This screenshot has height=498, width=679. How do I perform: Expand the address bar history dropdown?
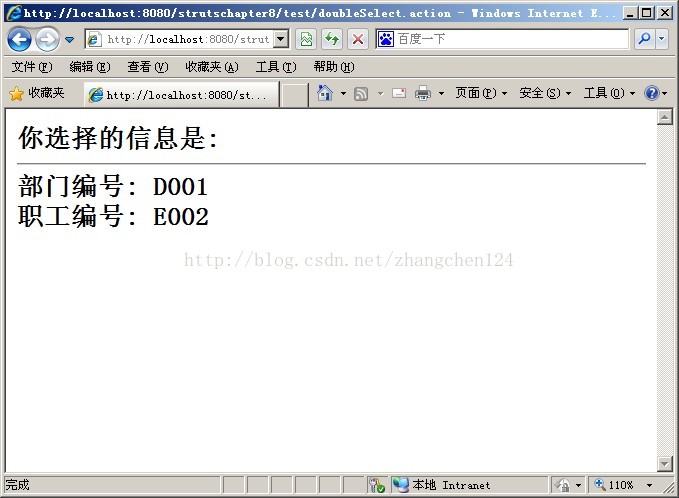pyautogui.click(x=281, y=39)
